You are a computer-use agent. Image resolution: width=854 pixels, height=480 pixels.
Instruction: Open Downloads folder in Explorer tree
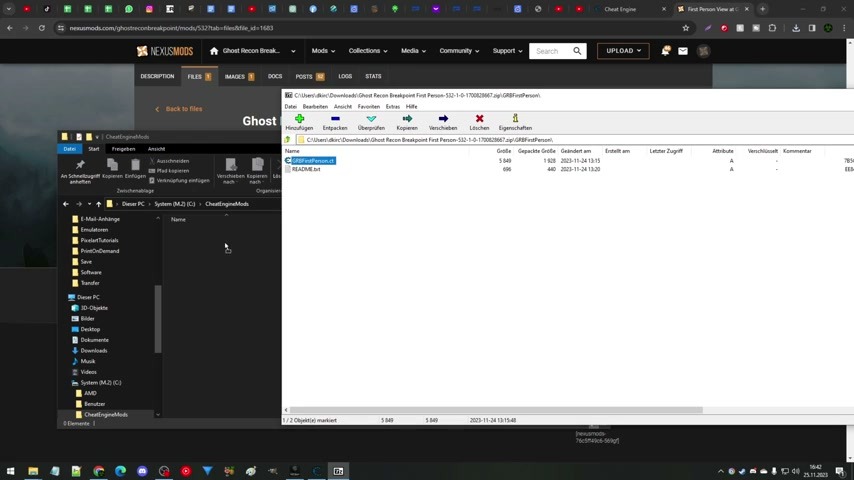[94, 351]
